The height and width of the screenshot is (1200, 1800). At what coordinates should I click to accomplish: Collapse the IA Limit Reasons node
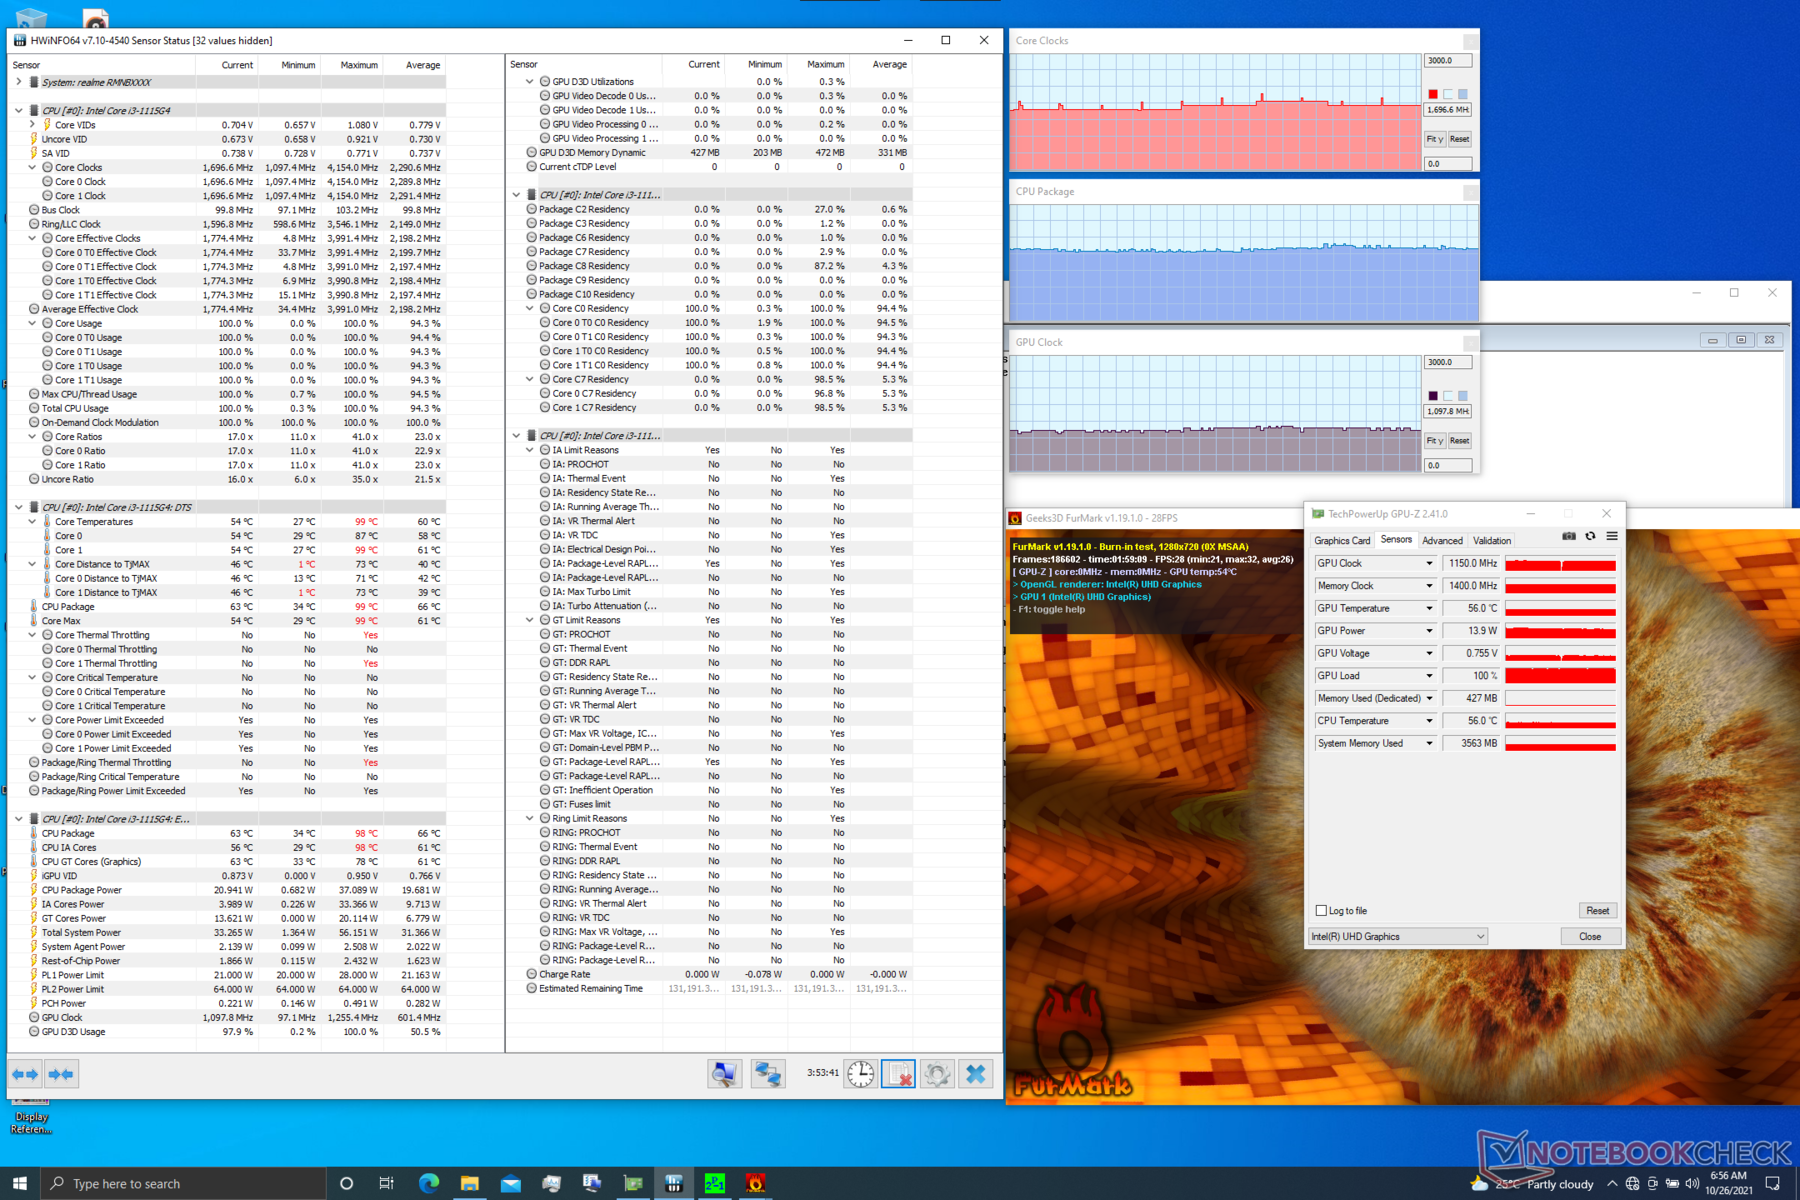(530, 450)
